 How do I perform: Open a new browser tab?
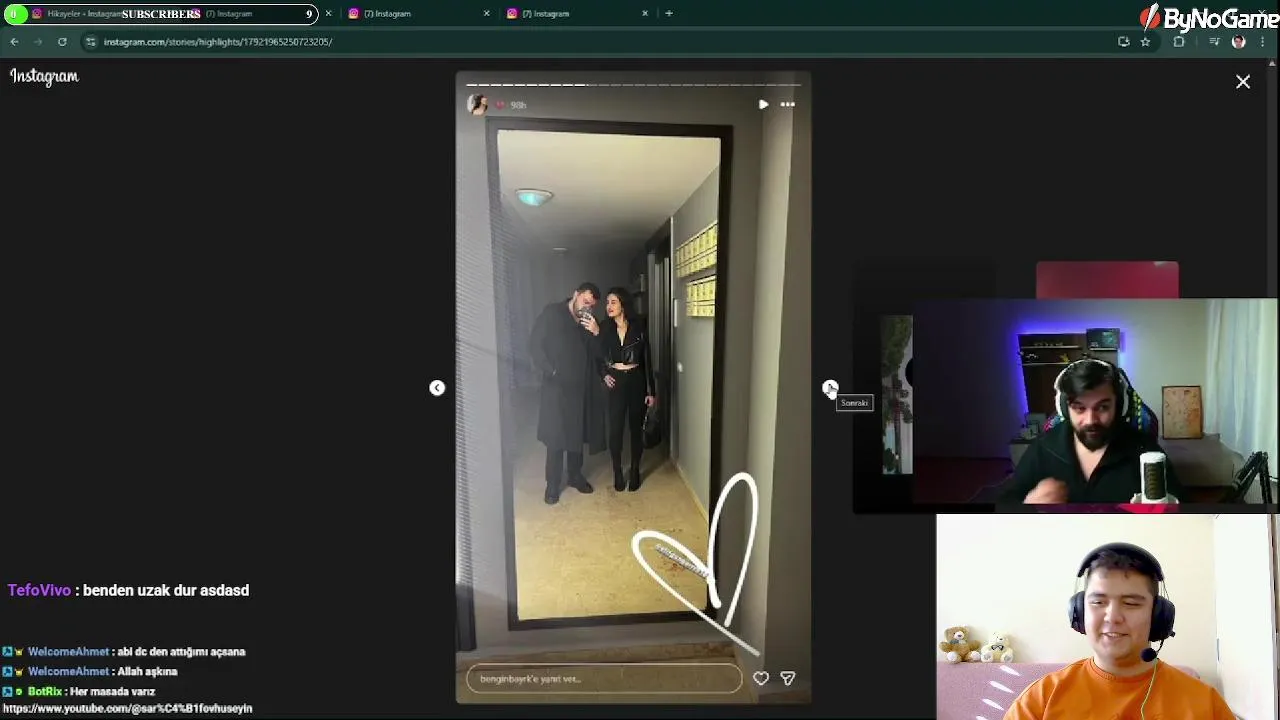(x=669, y=14)
